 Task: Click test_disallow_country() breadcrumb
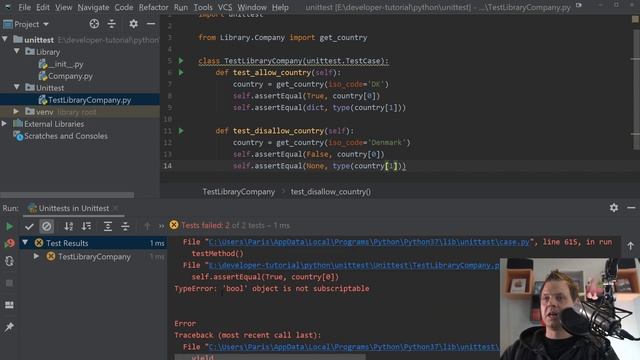point(331,191)
